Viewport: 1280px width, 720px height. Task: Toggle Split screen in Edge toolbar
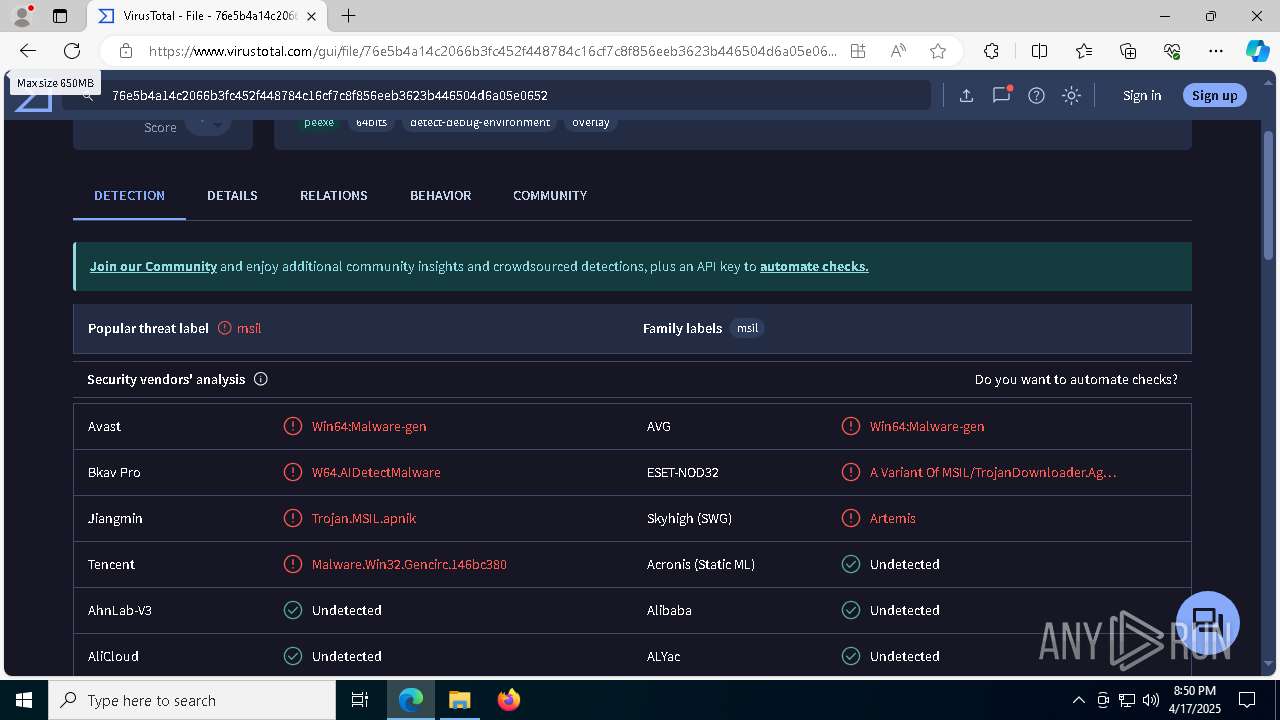1039,51
